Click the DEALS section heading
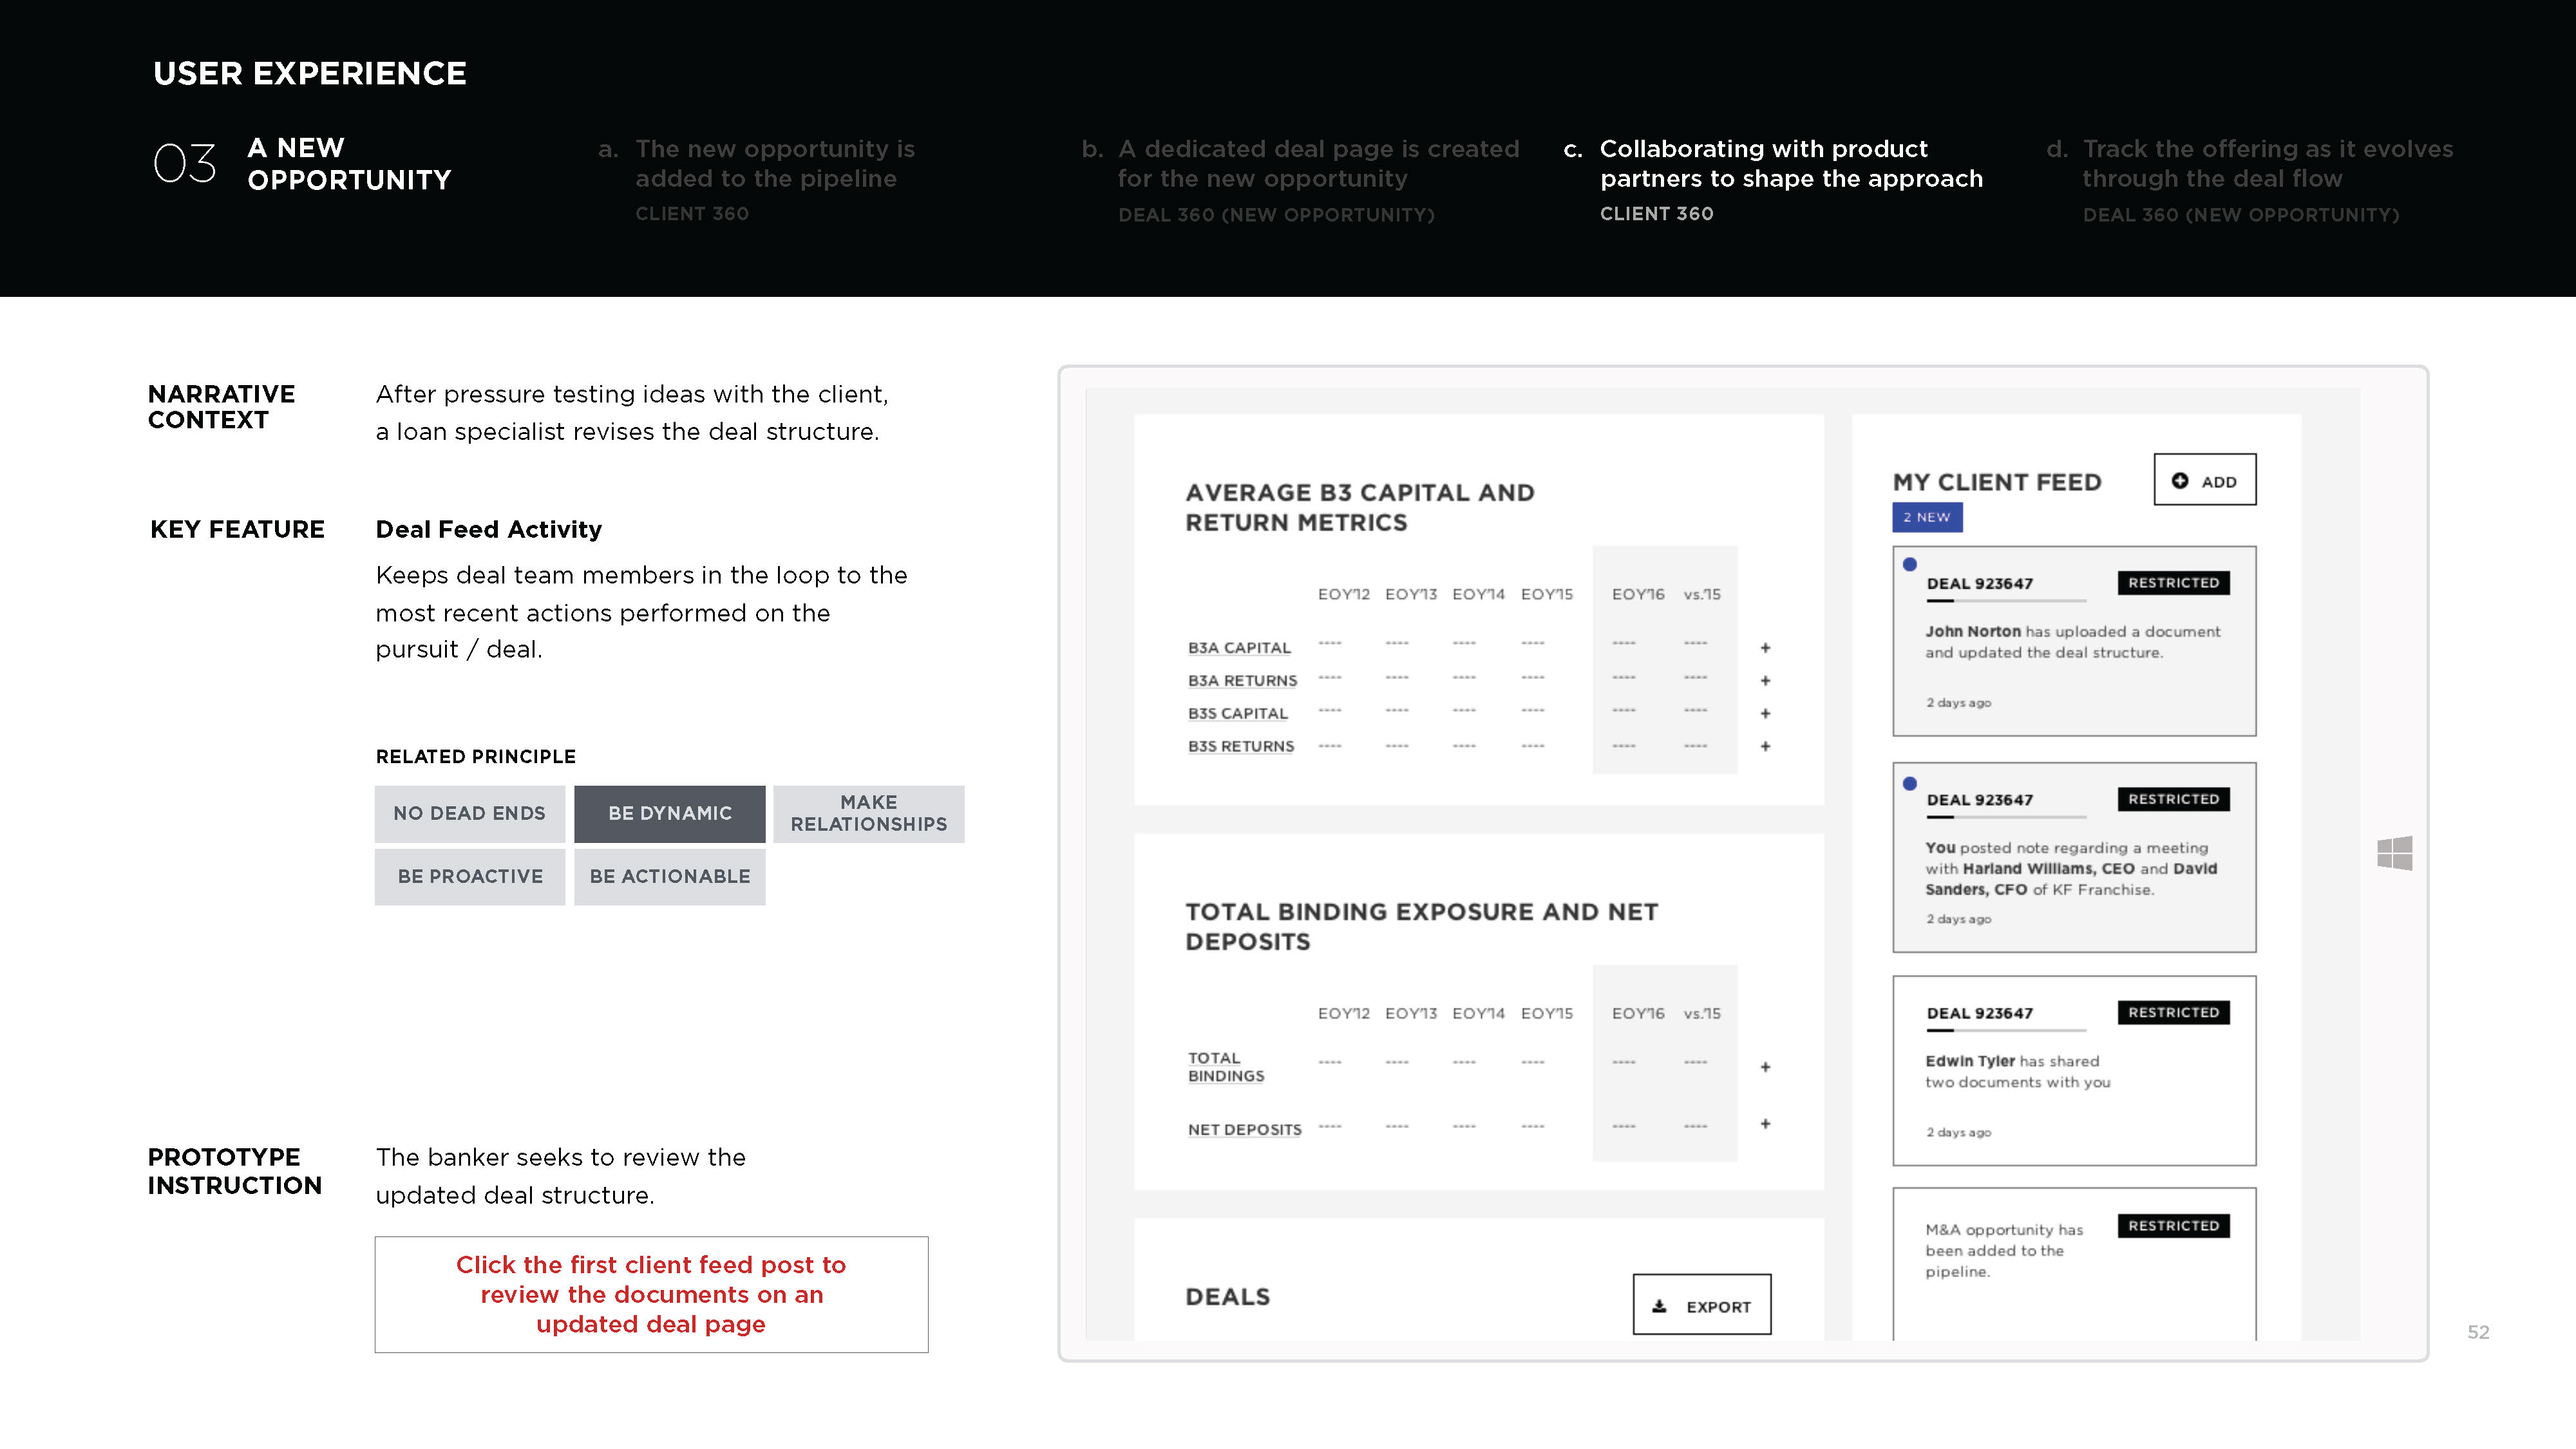This screenshot has height=1449, width=2576. (x=1228, y=1297)
